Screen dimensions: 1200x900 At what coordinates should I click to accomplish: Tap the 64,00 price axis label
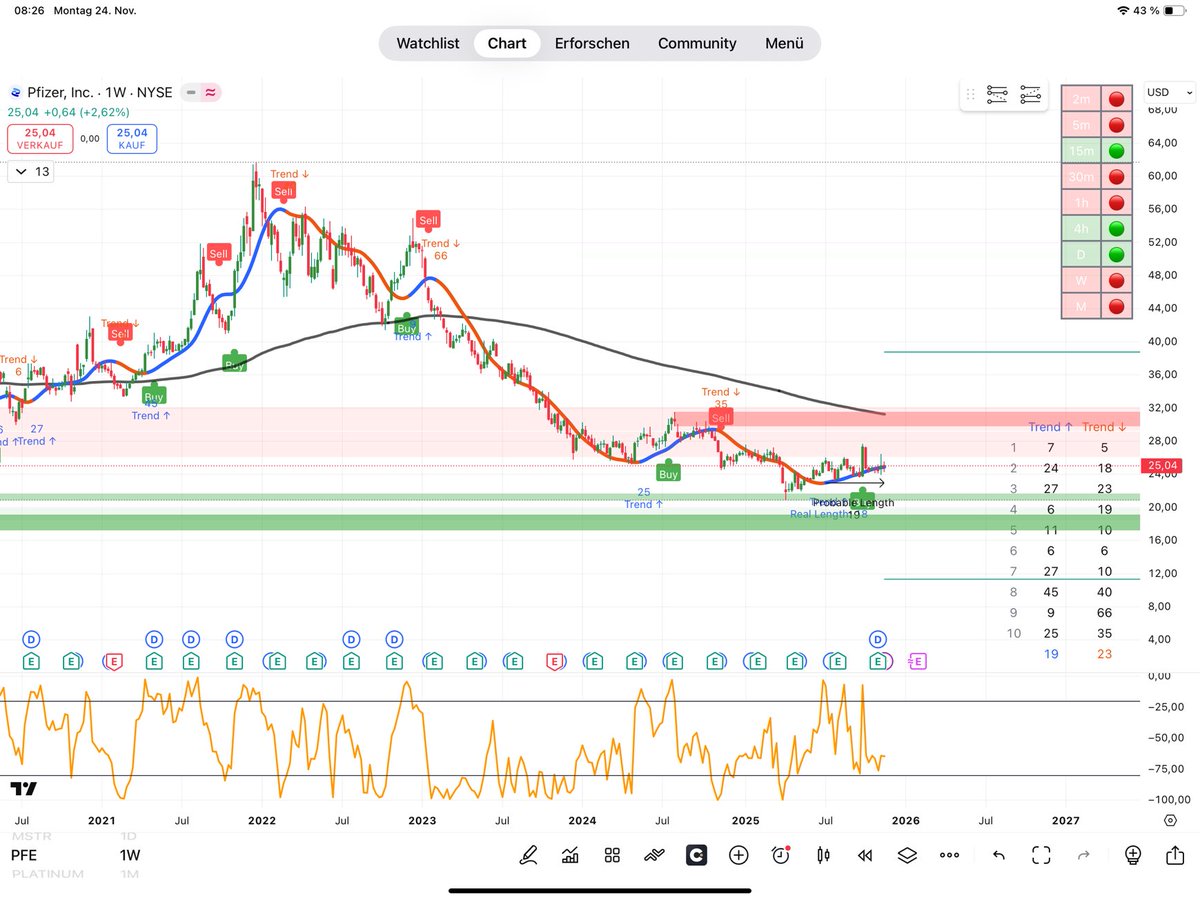pyautogui.click(x=1161, y=142)
